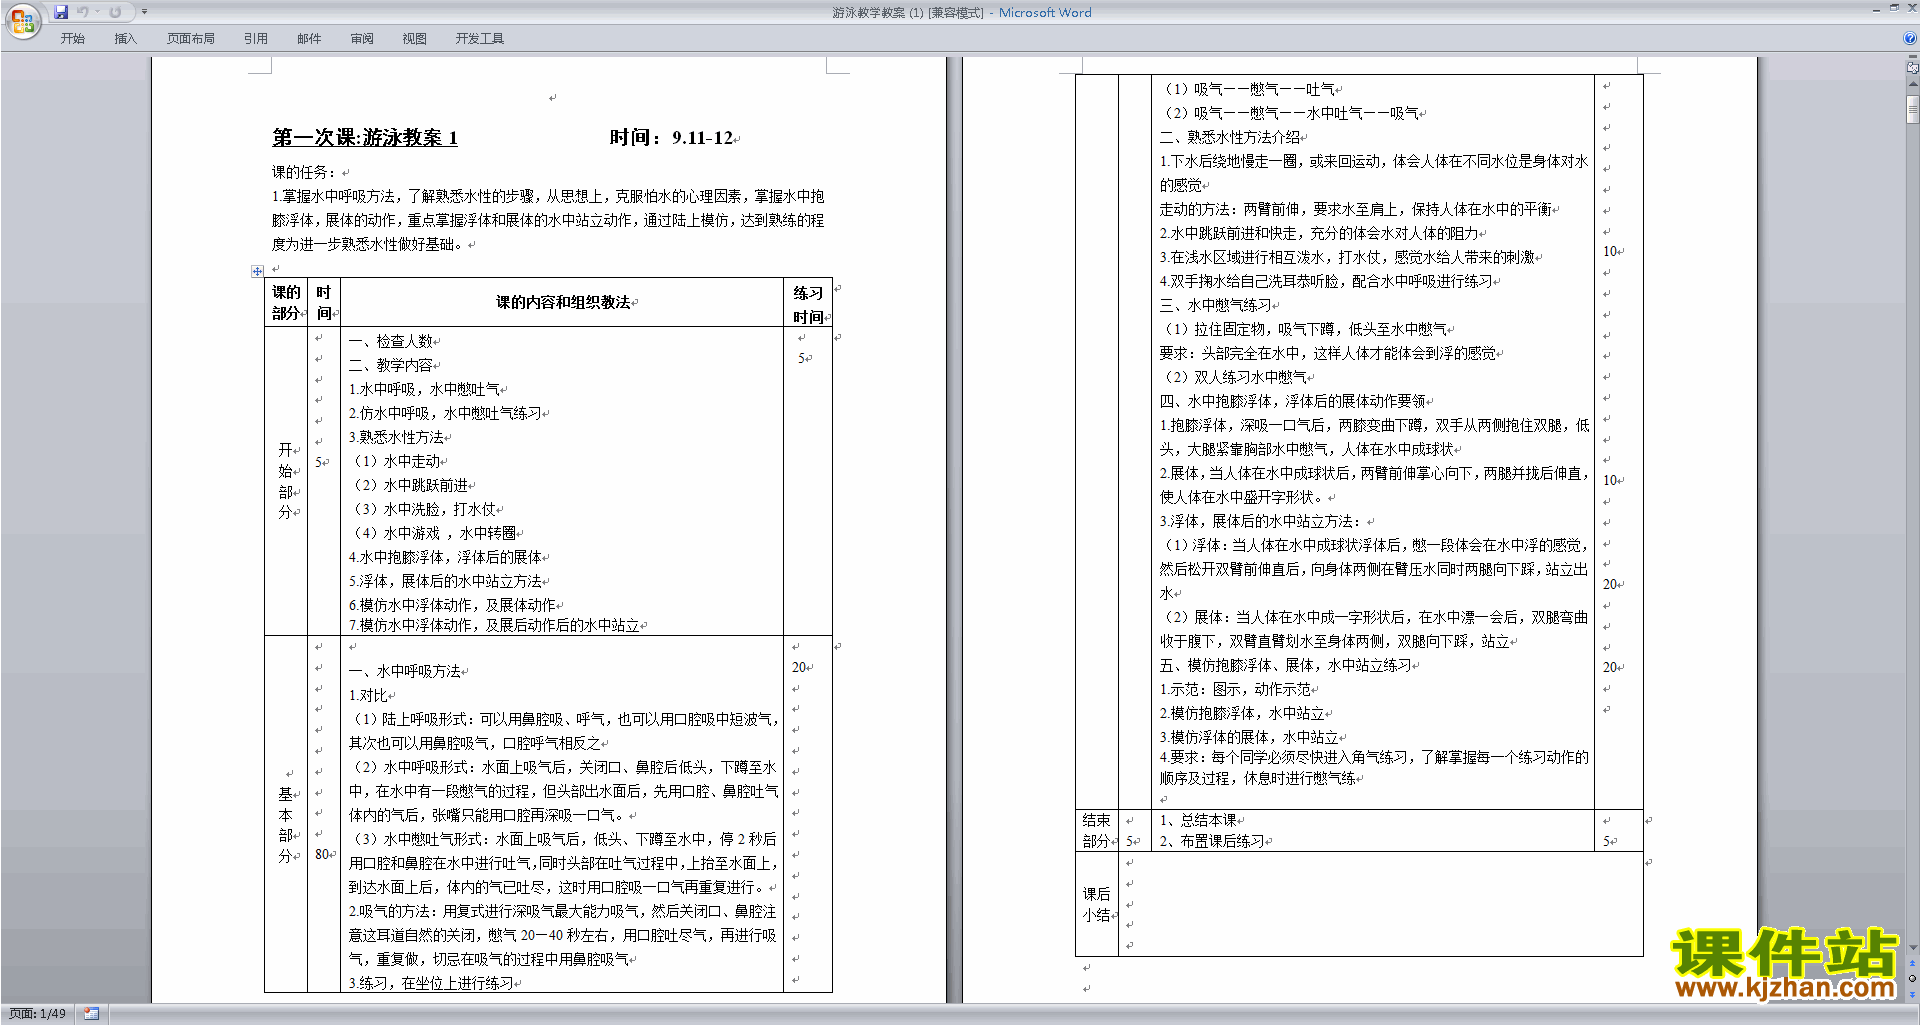Click the scrollbar up arrow

click(x=1912, y=86)
